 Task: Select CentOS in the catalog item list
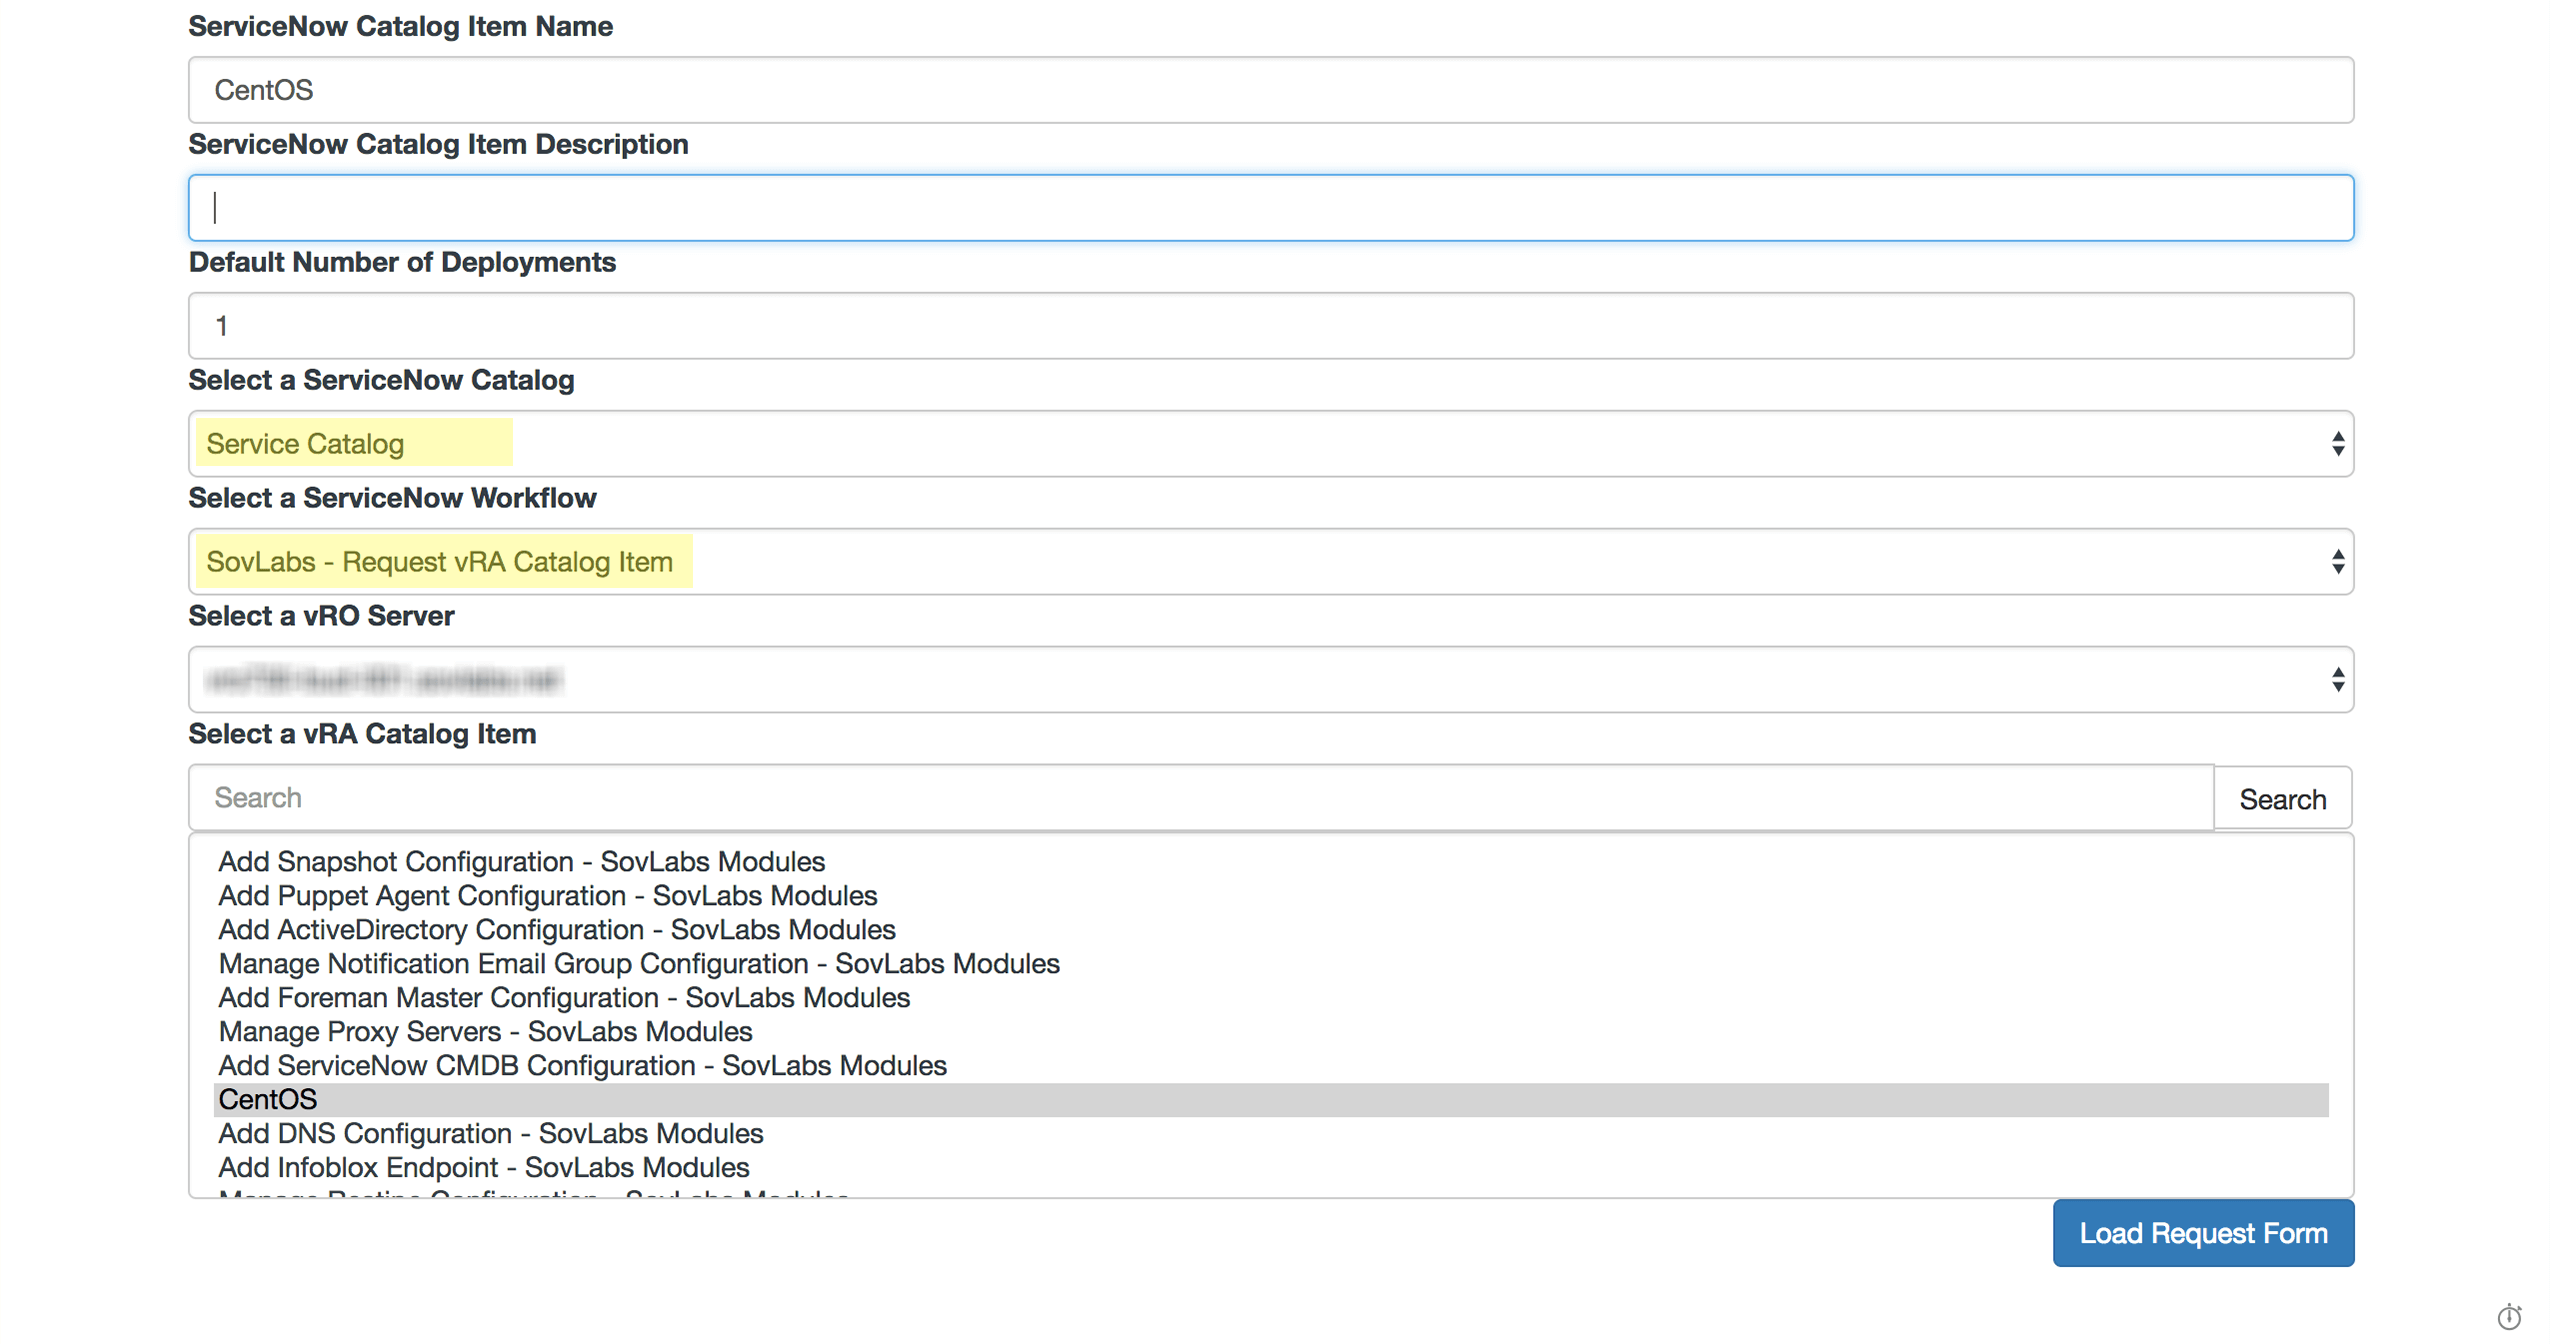[268, 1099]
